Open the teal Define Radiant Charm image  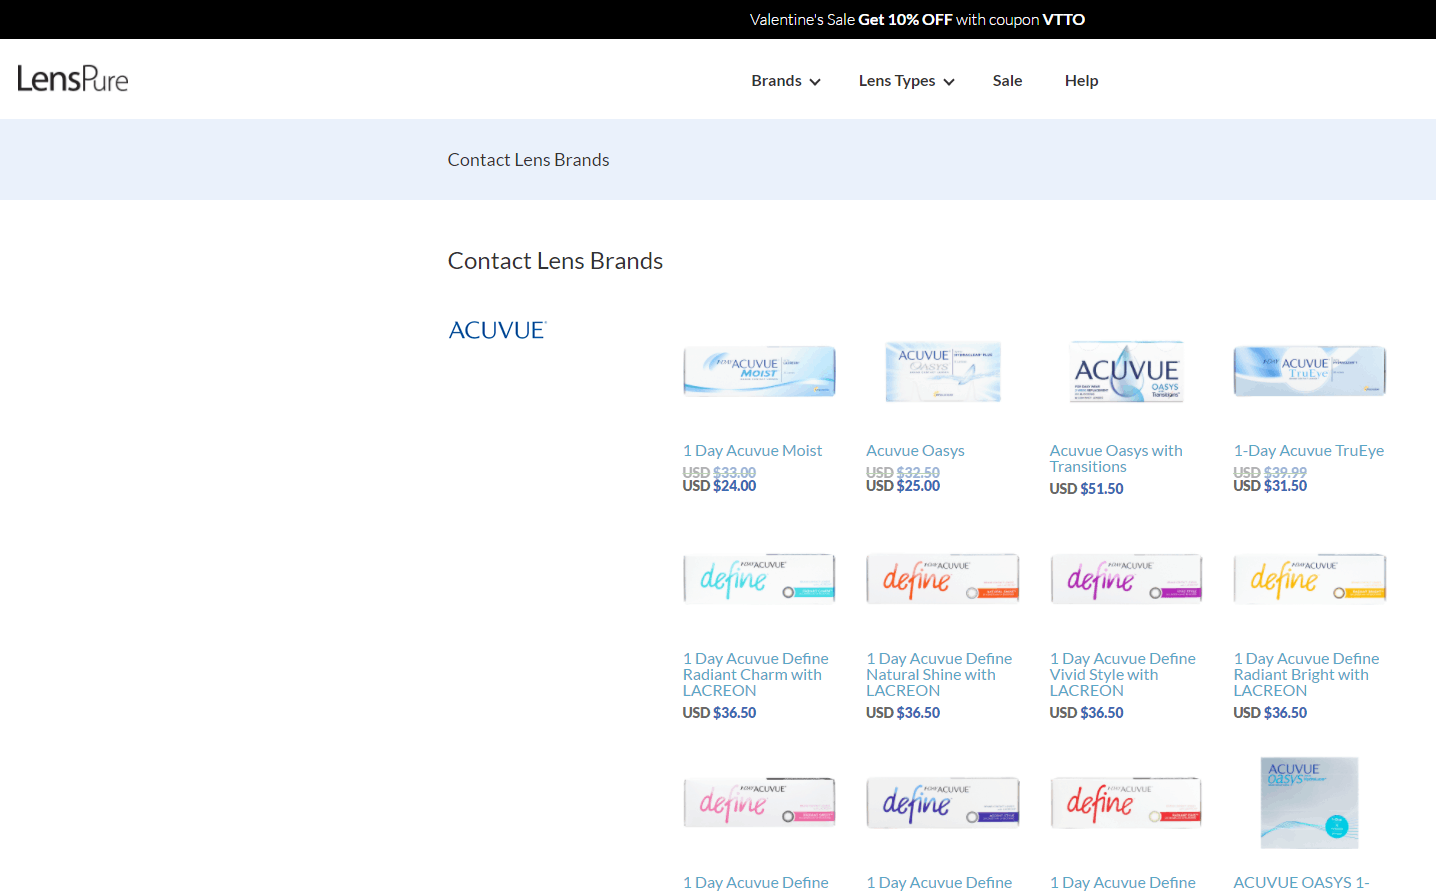(759, 579)
